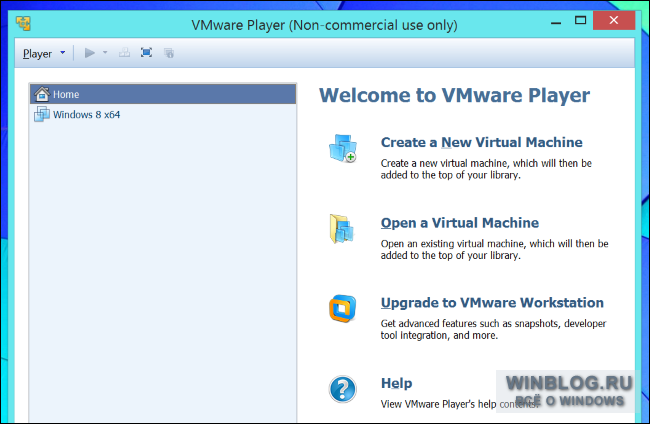Click Upgrade to VMware Workstation link
650x424 pixels.
(x=492, y=303)
